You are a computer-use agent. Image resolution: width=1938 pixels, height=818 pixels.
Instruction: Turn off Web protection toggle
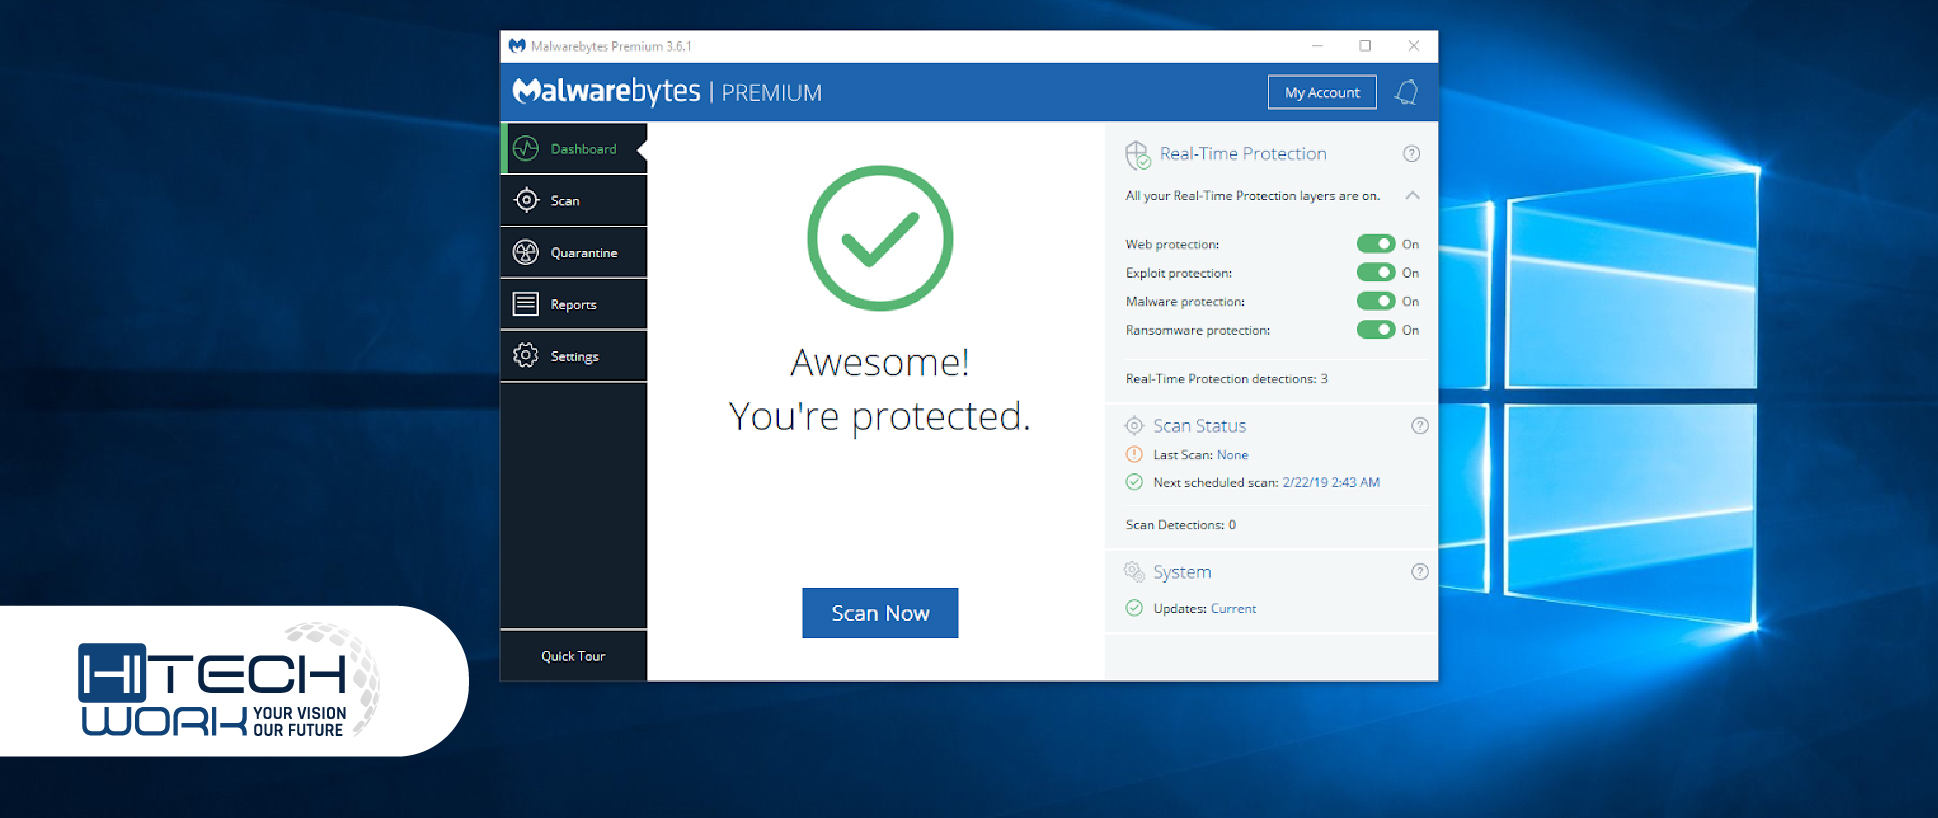[x=1376, y=244]
